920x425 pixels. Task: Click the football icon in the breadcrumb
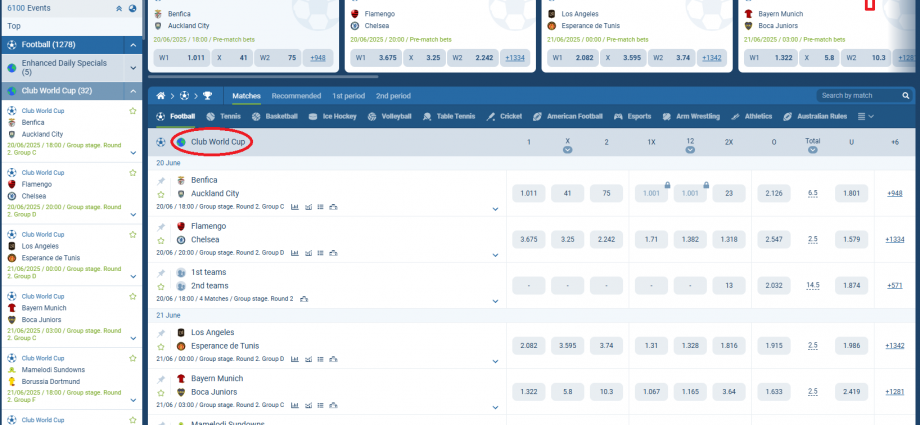tap(184, 96)
